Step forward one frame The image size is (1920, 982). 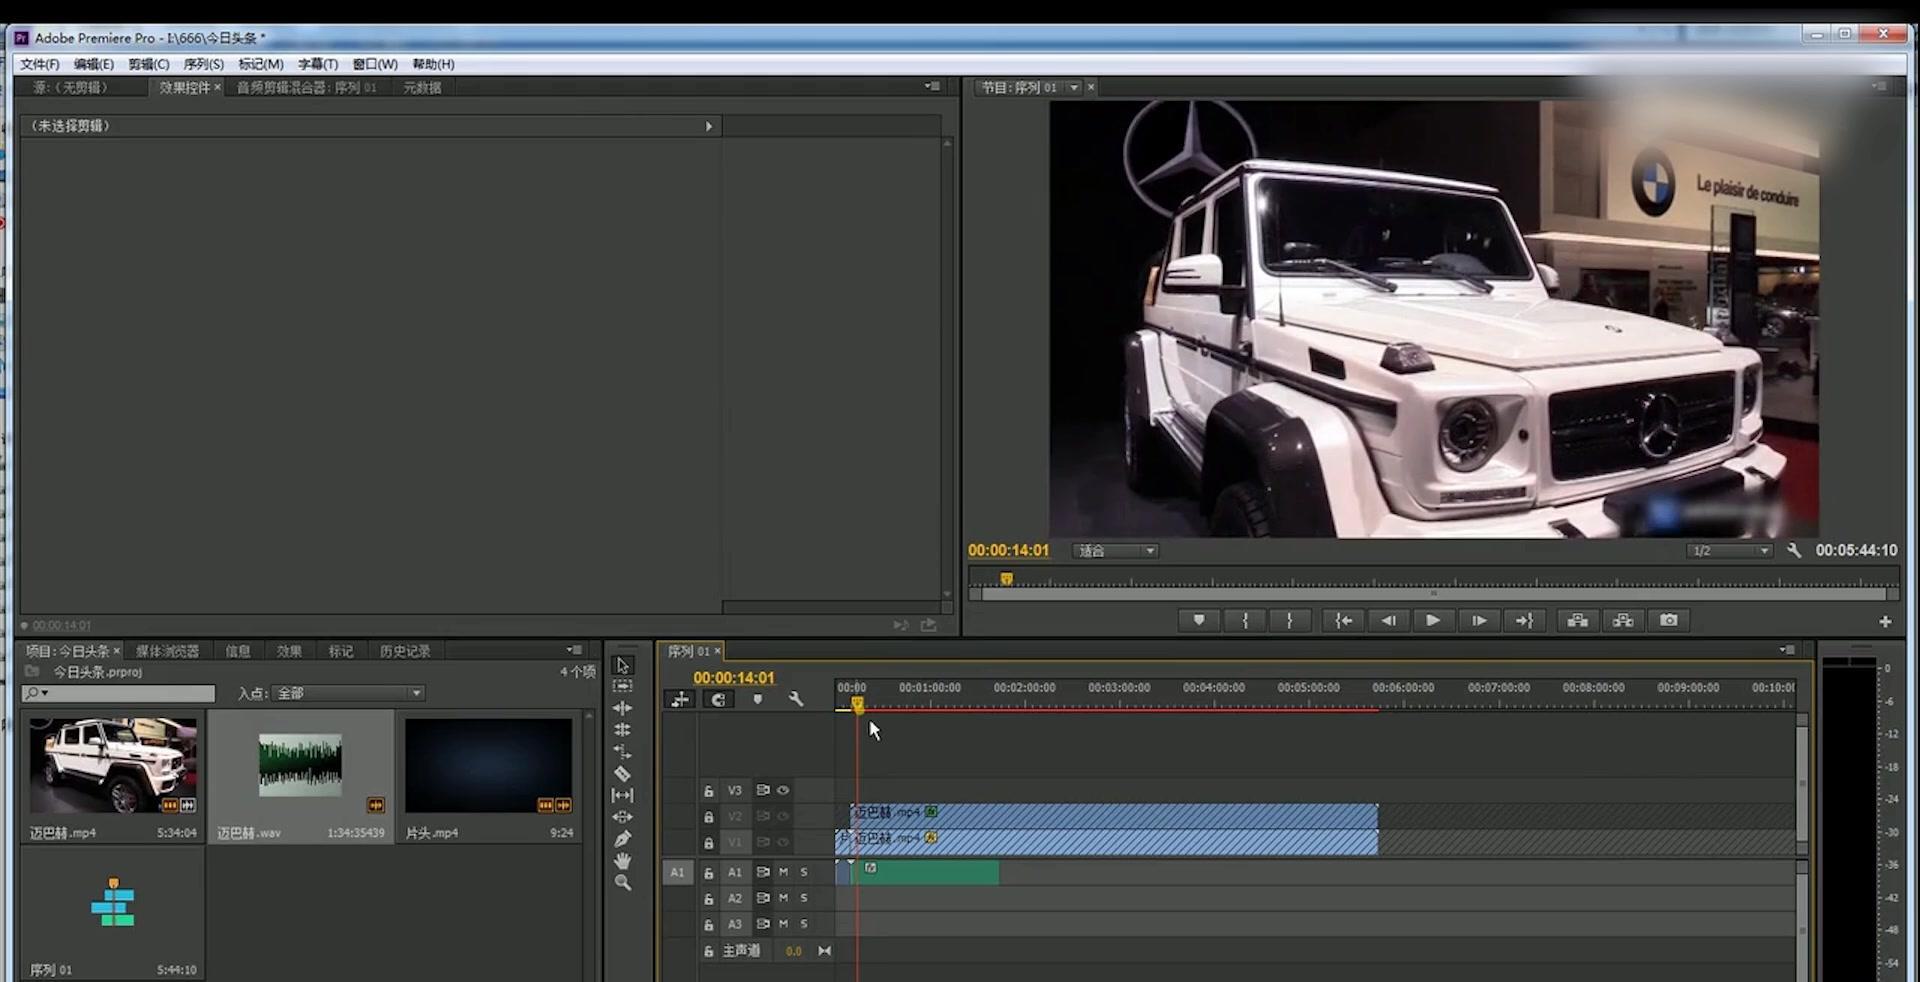coord(1479,621)
